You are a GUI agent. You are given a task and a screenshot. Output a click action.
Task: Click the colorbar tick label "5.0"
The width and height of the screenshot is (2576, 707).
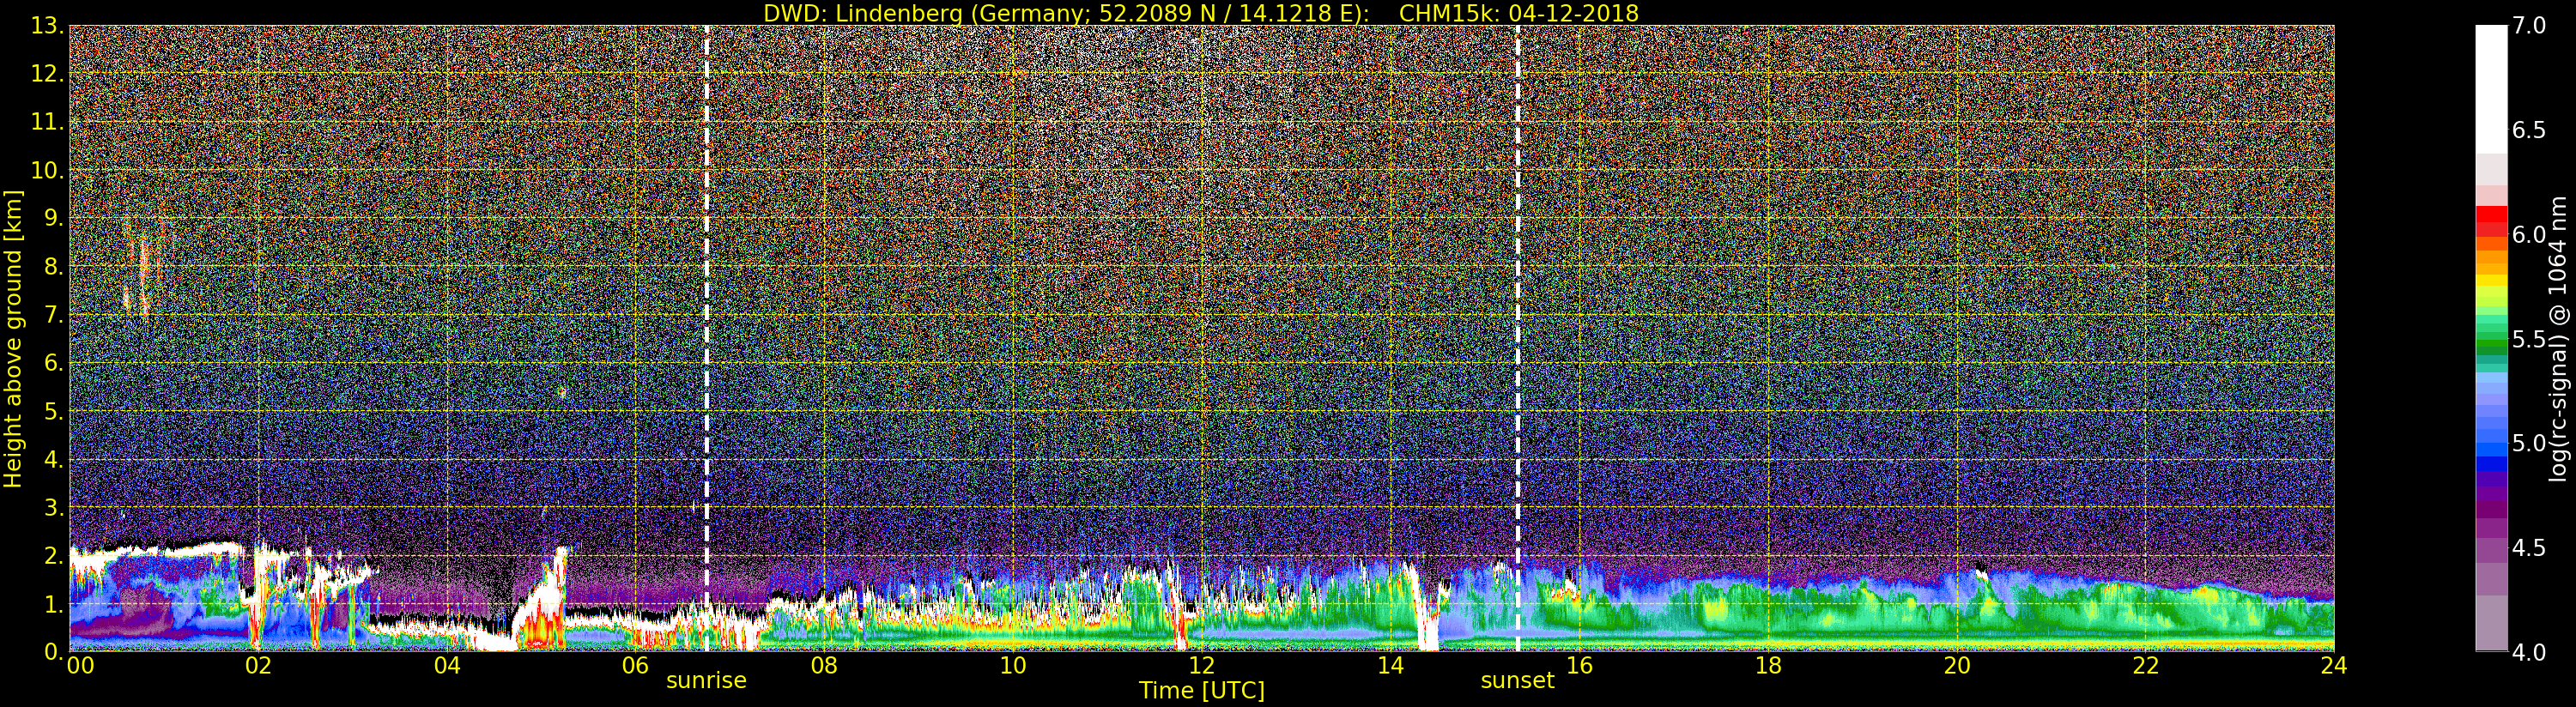(x=2529, y=443)
